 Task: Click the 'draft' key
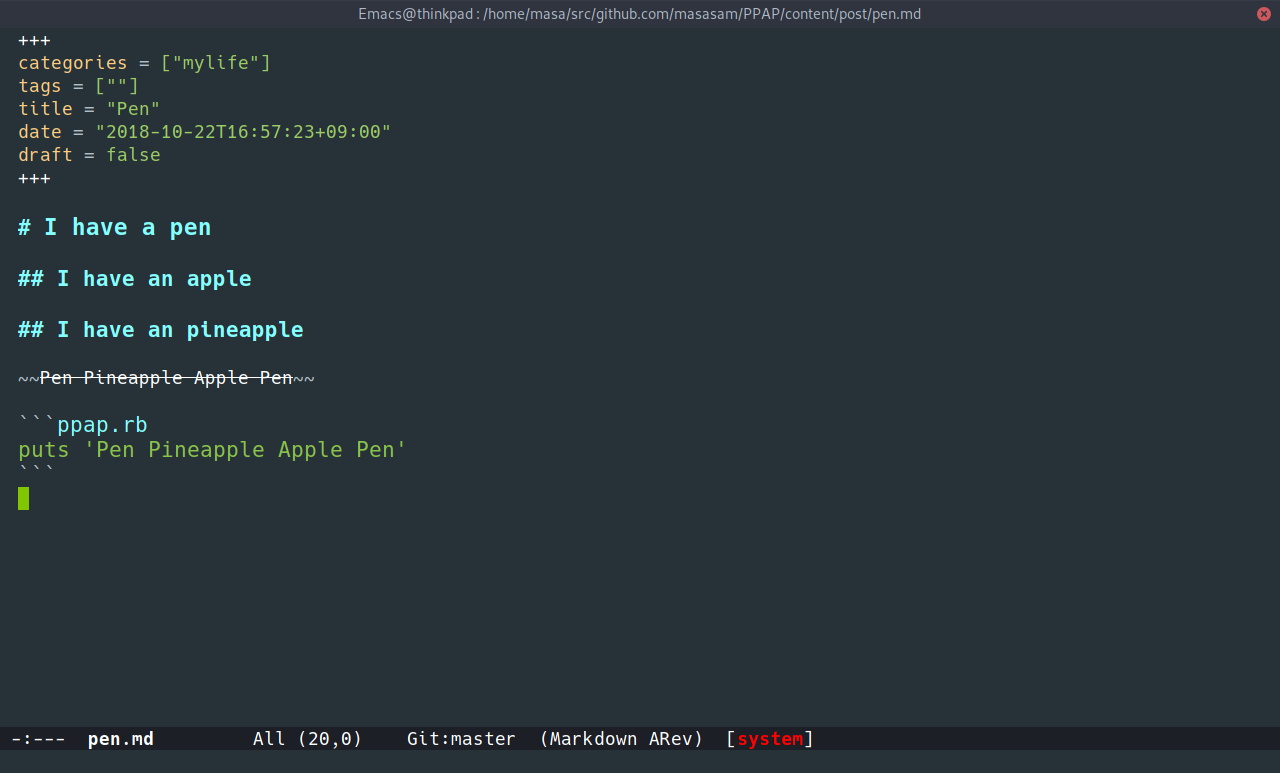(x=45, y=155)
